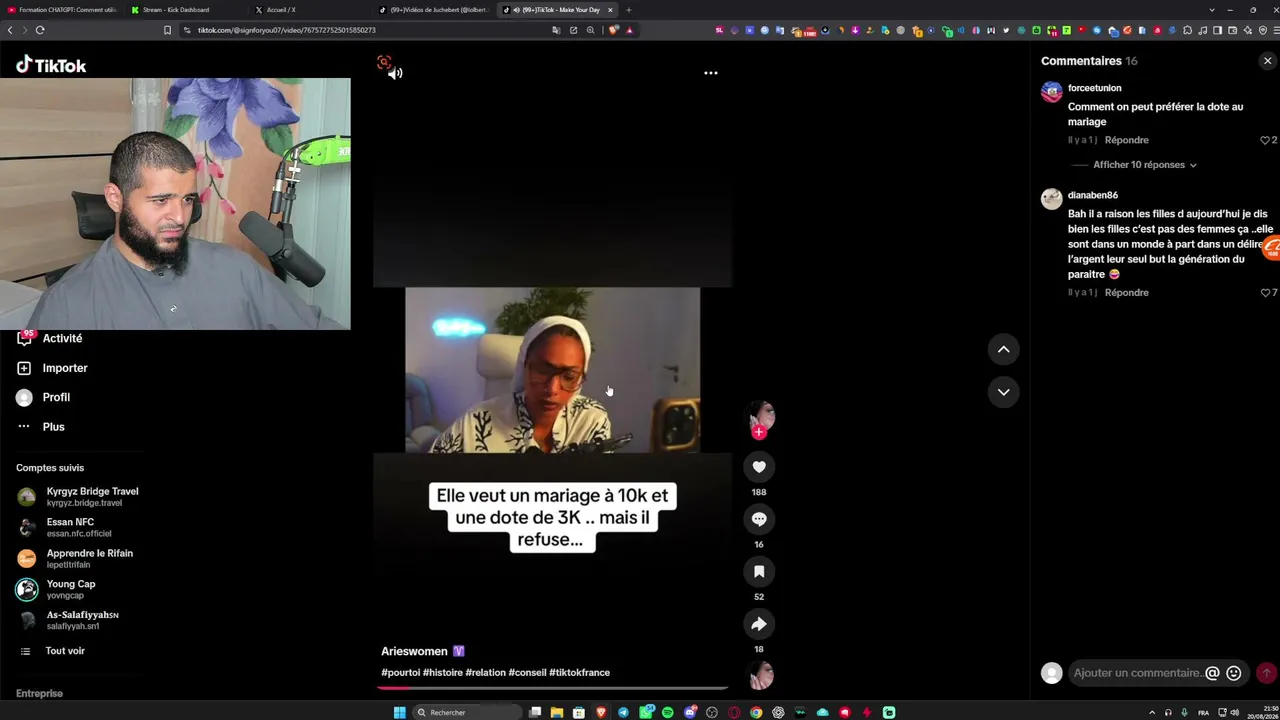This screenshot has width=1280, height=720.
Task: Close the Commentaires panel
Action: (1267, 61)
